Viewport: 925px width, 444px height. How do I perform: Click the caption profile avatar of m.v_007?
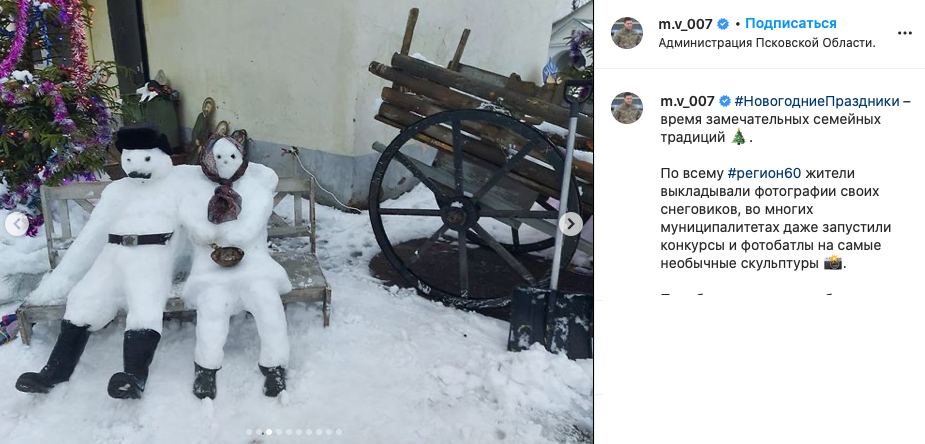click(626, 108)
